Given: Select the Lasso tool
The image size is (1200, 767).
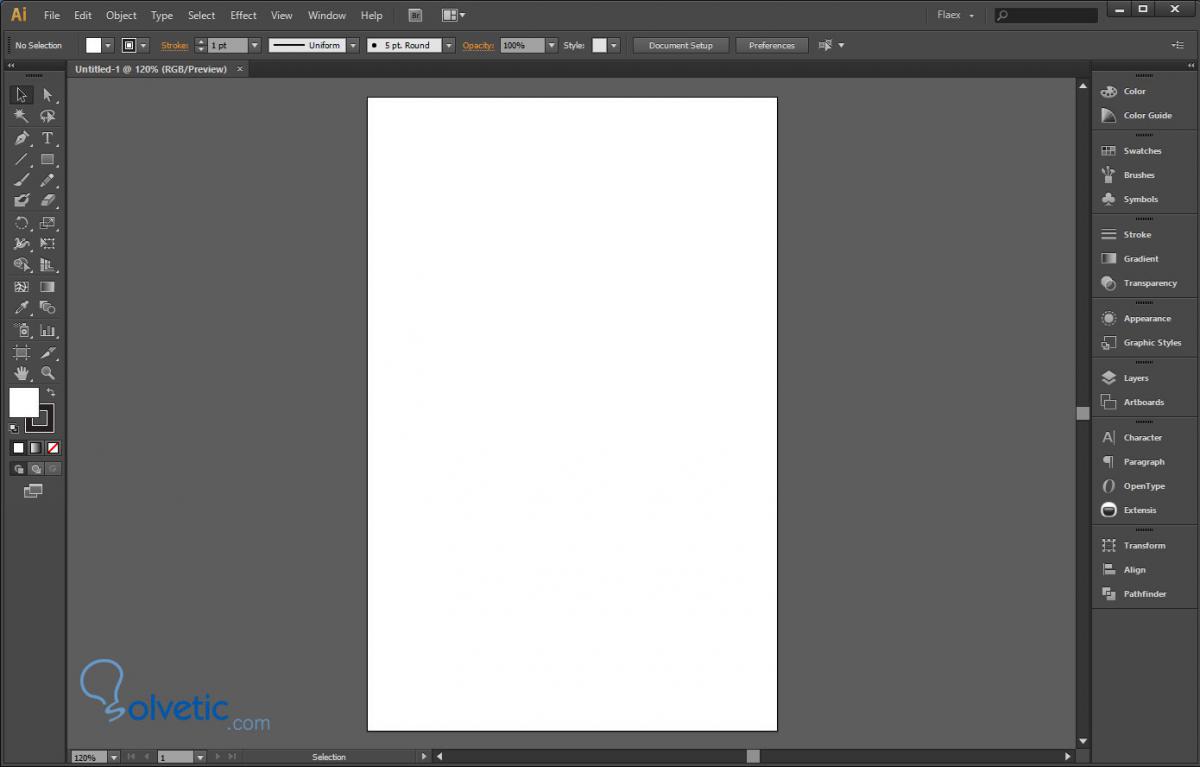Looking at the screenshot, I should point(47,116).
